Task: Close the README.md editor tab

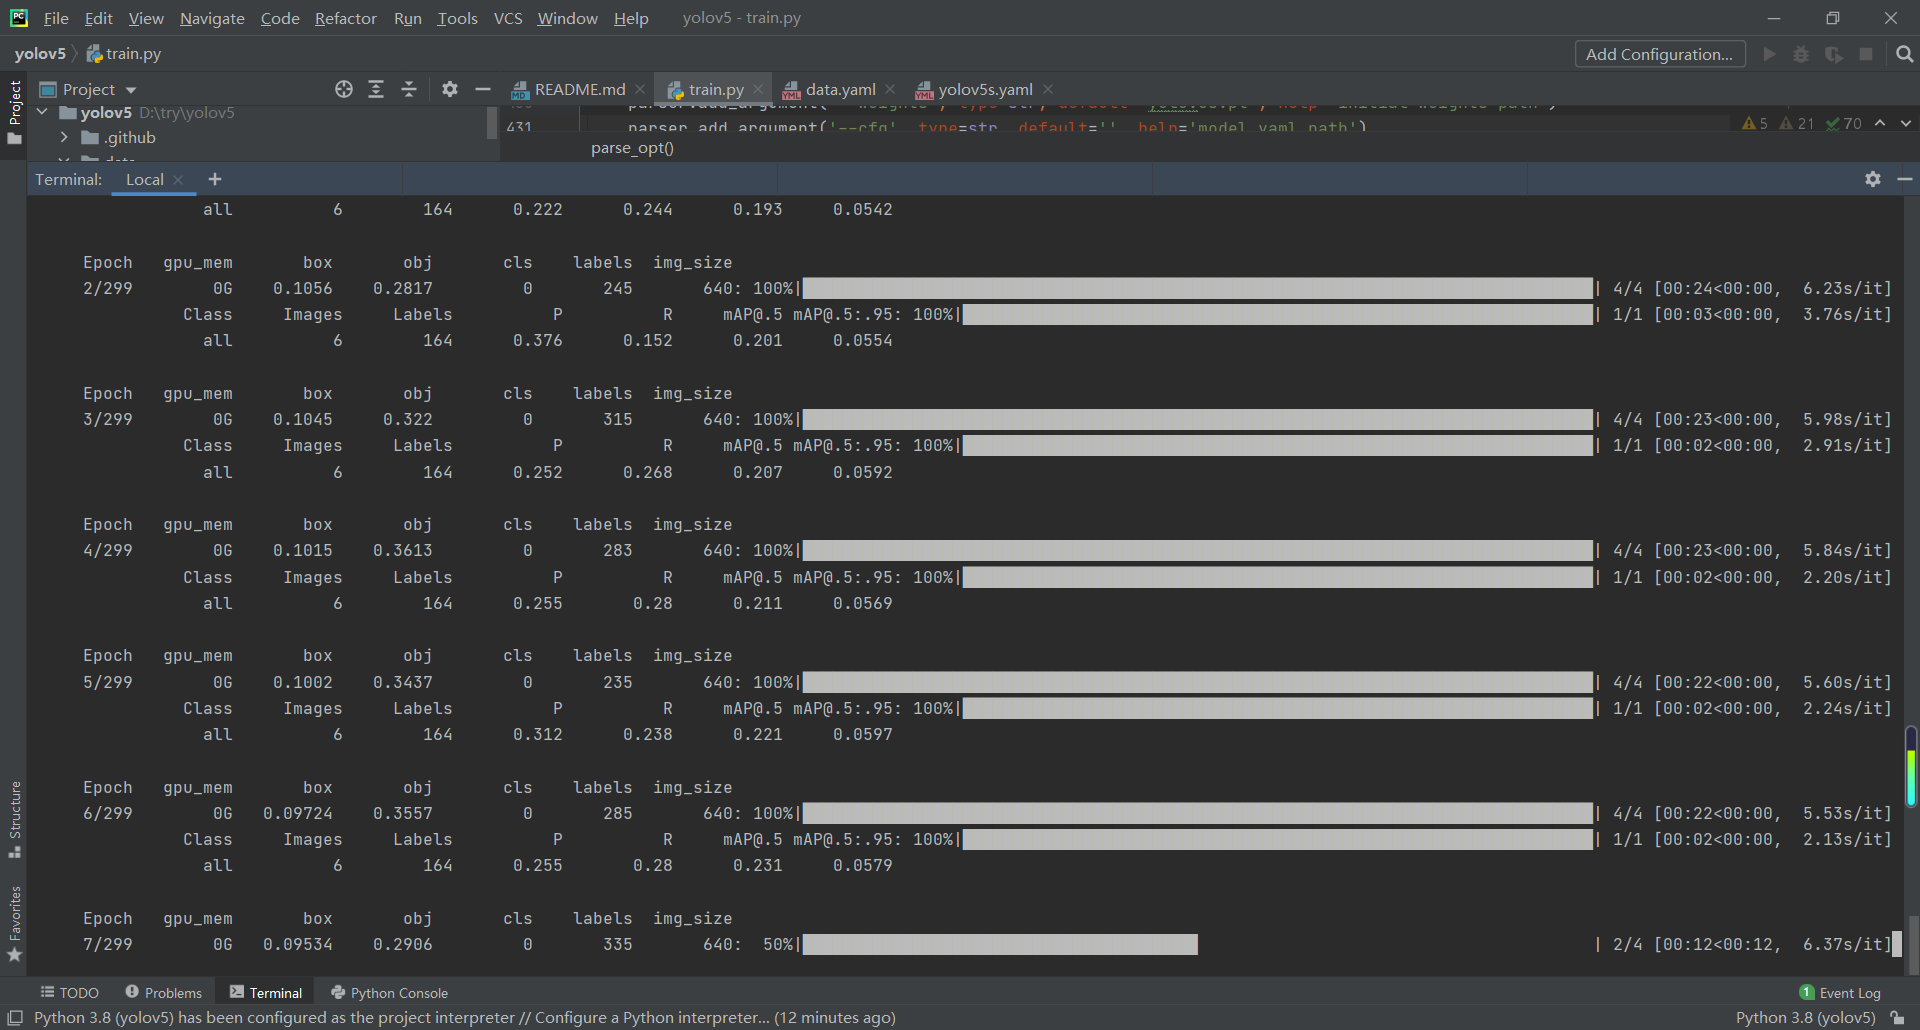Action: tap(640, 89)
